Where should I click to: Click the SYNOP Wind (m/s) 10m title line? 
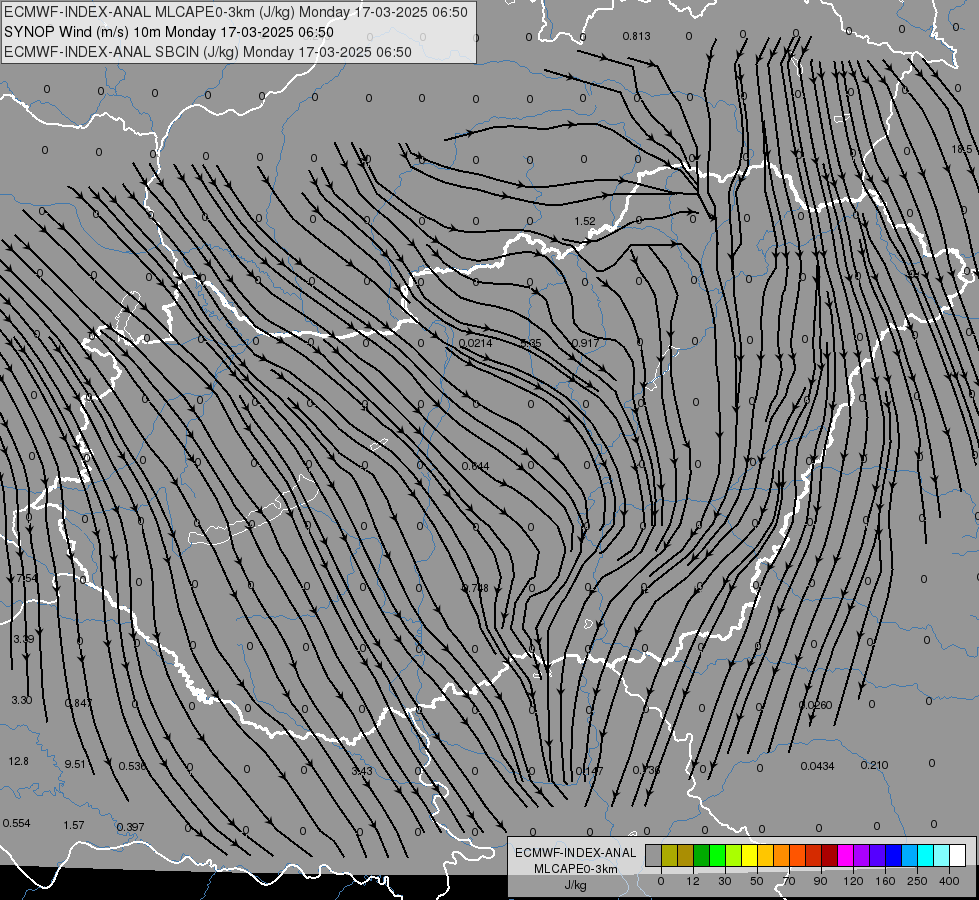(x=169, y=32)
